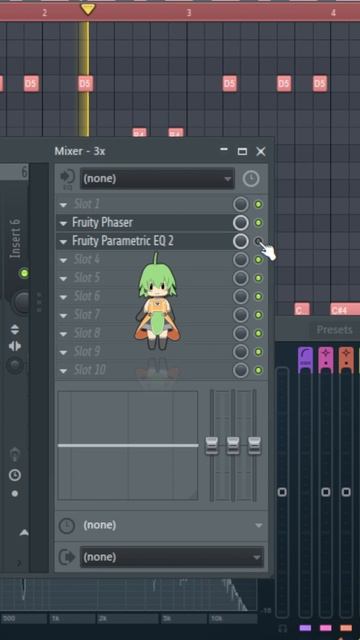The image size is (360, 640).
Task: Click the clock icon beside the input selector
Action: click(251, 179)
